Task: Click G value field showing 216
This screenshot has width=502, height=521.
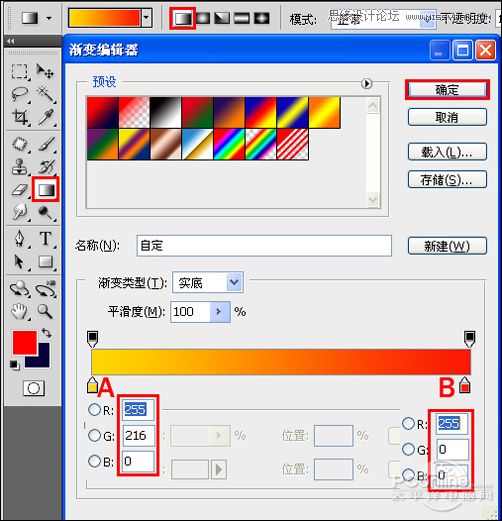Action: [x=138, y=435]
